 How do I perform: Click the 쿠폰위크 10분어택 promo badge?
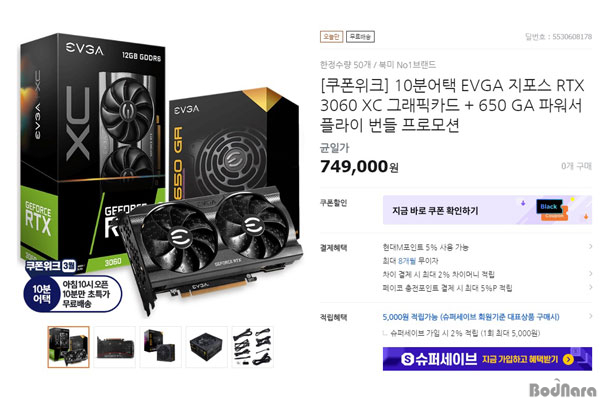click(72, 286)
